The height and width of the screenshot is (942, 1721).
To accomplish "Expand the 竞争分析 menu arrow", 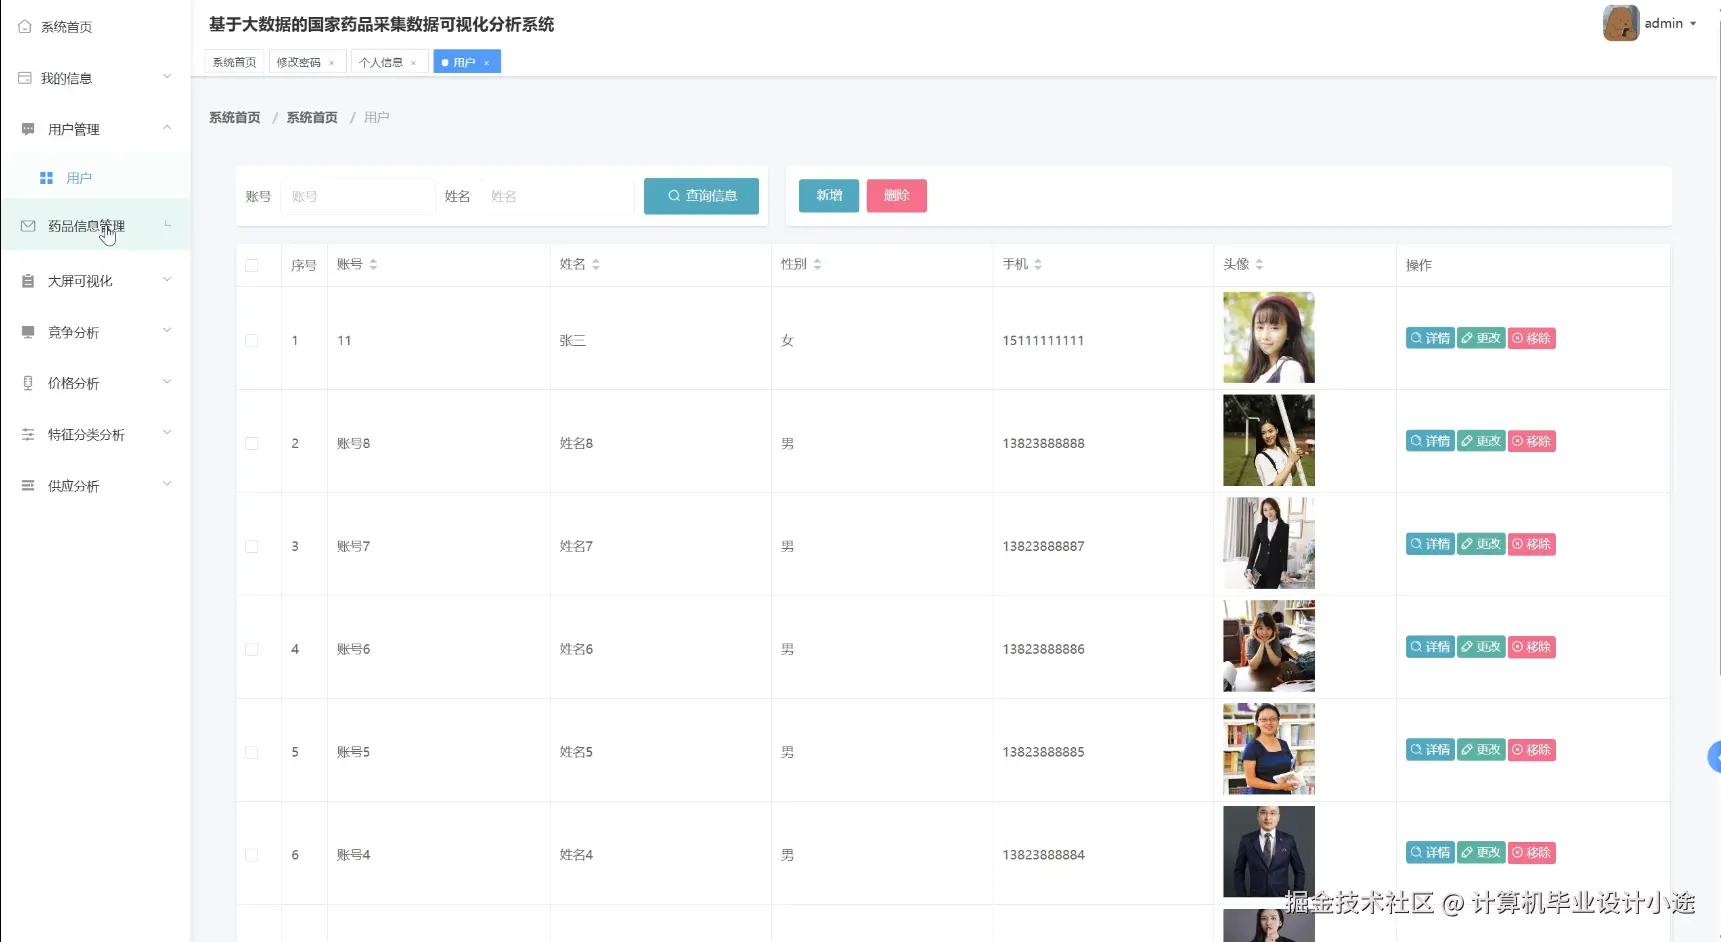I will (x=167, y=330).
